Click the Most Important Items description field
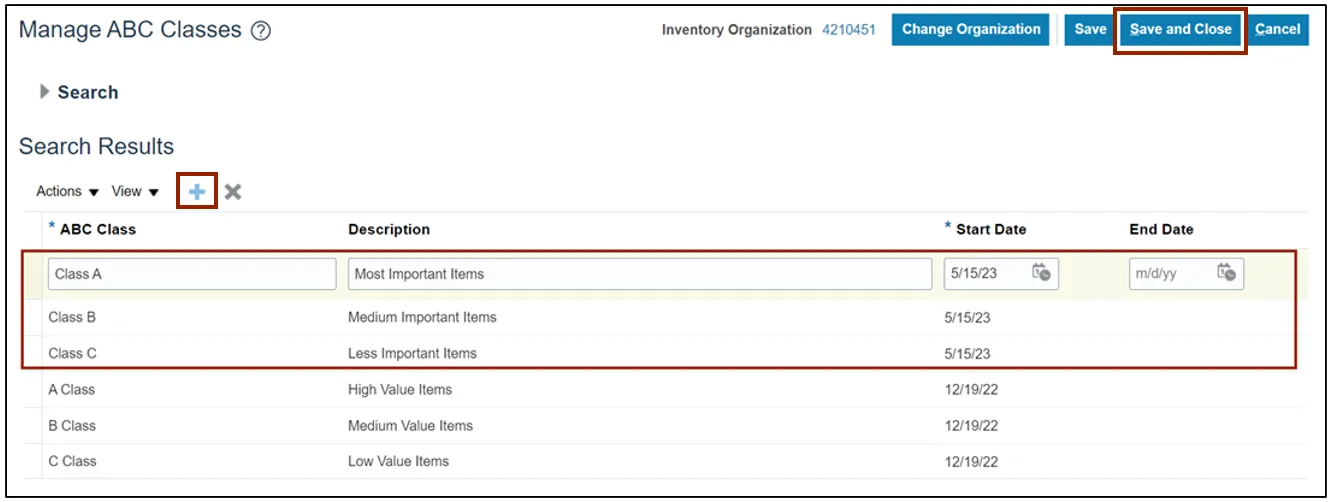 coord(640,274)
